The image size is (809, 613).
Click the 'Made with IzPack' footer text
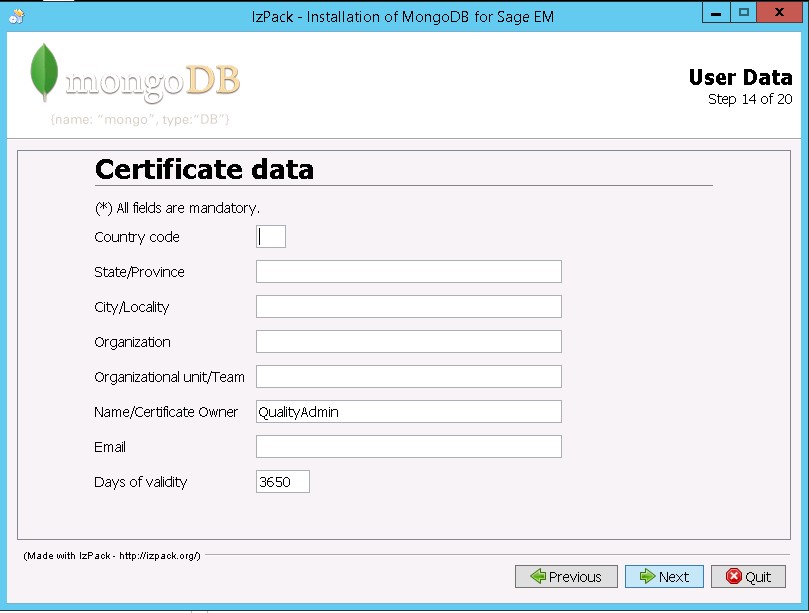[x=112, y=556]
